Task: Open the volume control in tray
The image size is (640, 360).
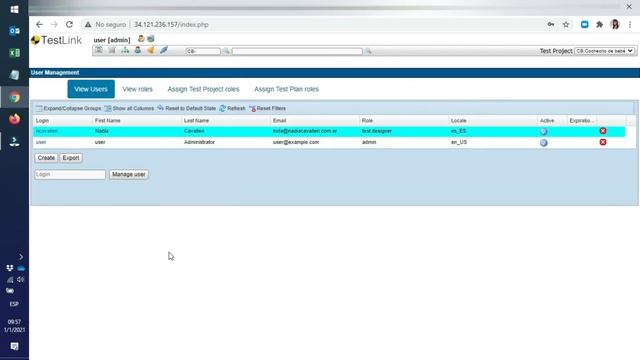Action: click(x=20, y=280)
